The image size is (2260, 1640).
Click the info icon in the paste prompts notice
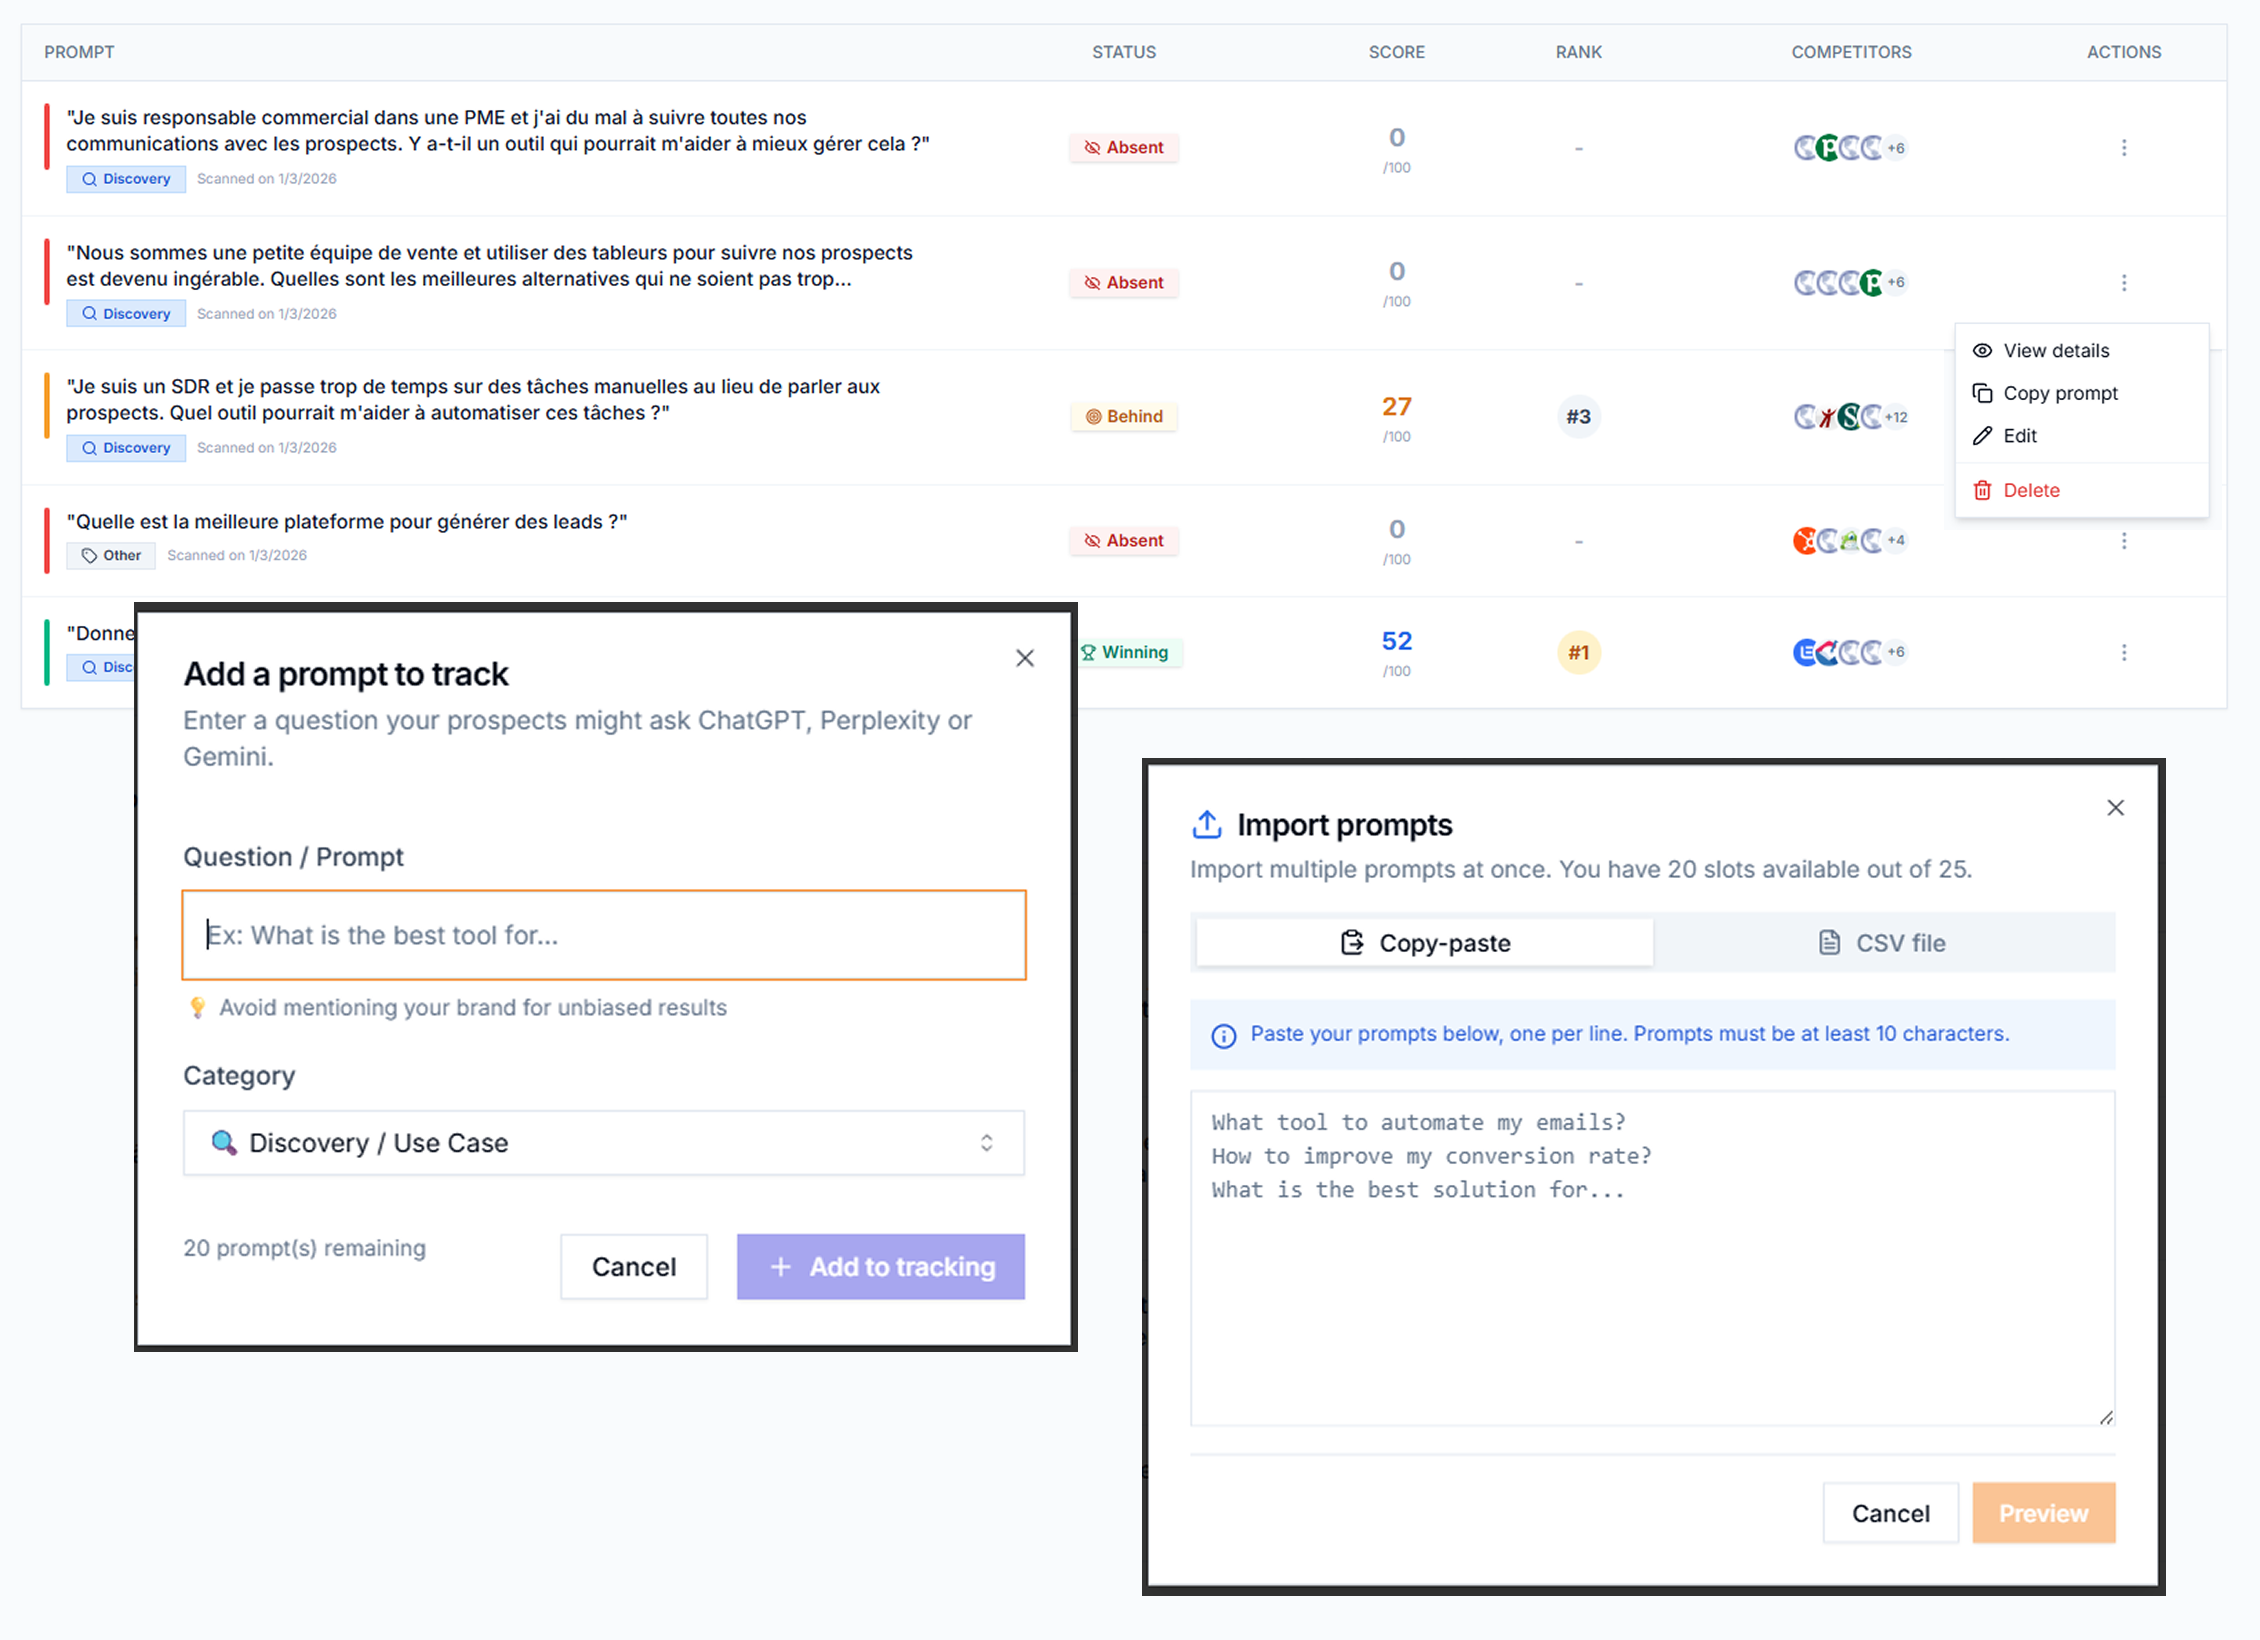(x=1224, y=1034)
